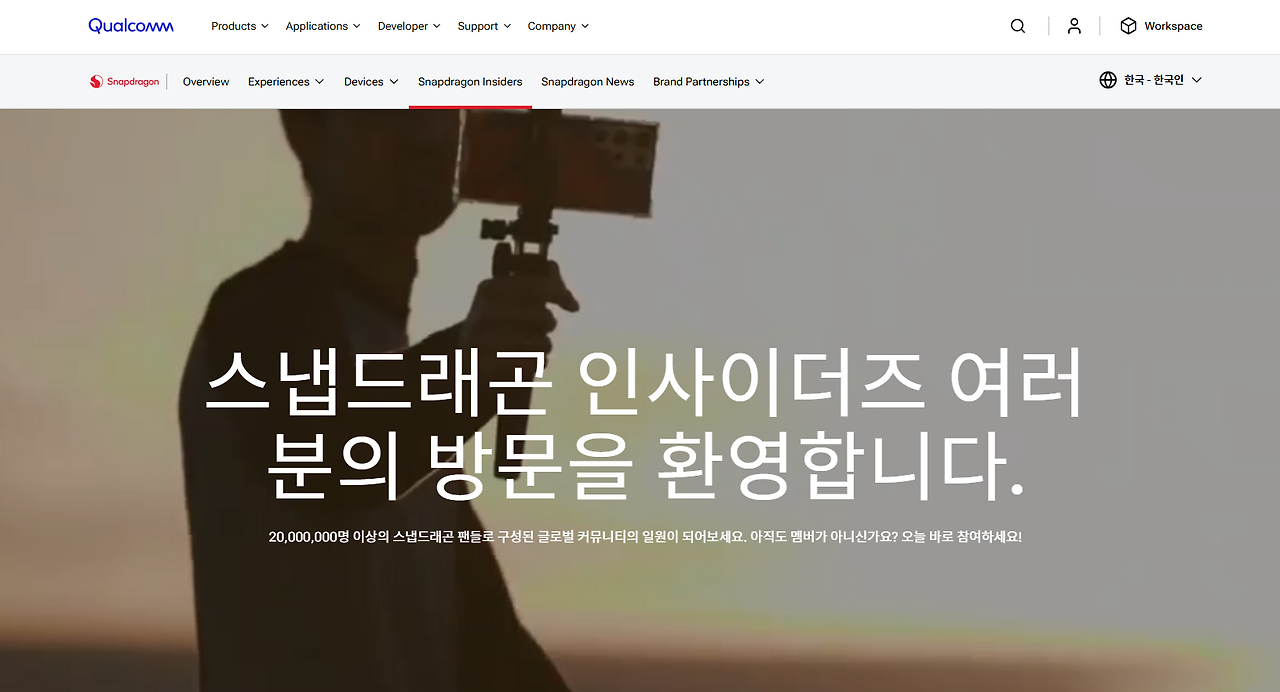The width and height of the screenshot is (1280, 692).
Task: Click the Workspace cube icon
Action: [x=1128, y=26]
